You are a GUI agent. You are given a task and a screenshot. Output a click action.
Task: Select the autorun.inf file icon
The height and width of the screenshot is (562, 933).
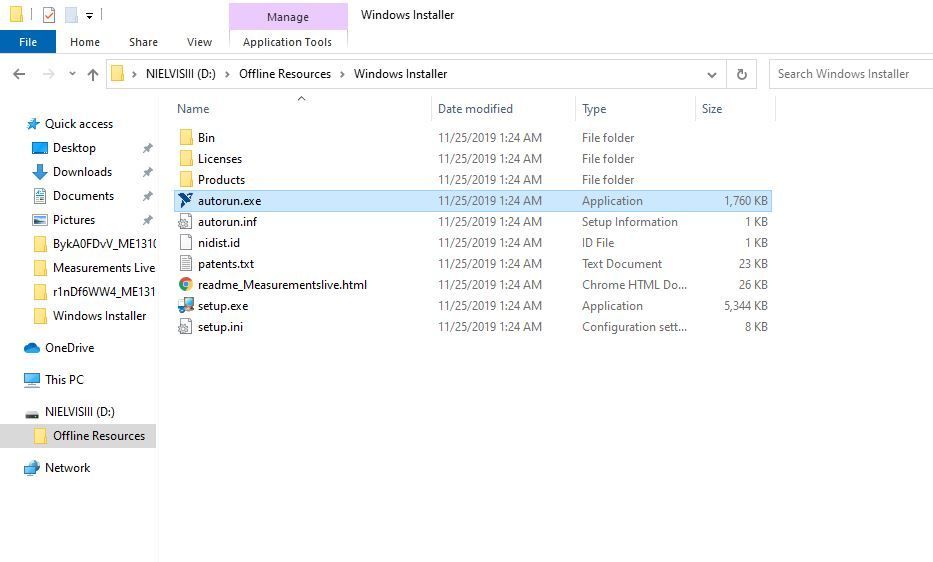click(186, 221)
